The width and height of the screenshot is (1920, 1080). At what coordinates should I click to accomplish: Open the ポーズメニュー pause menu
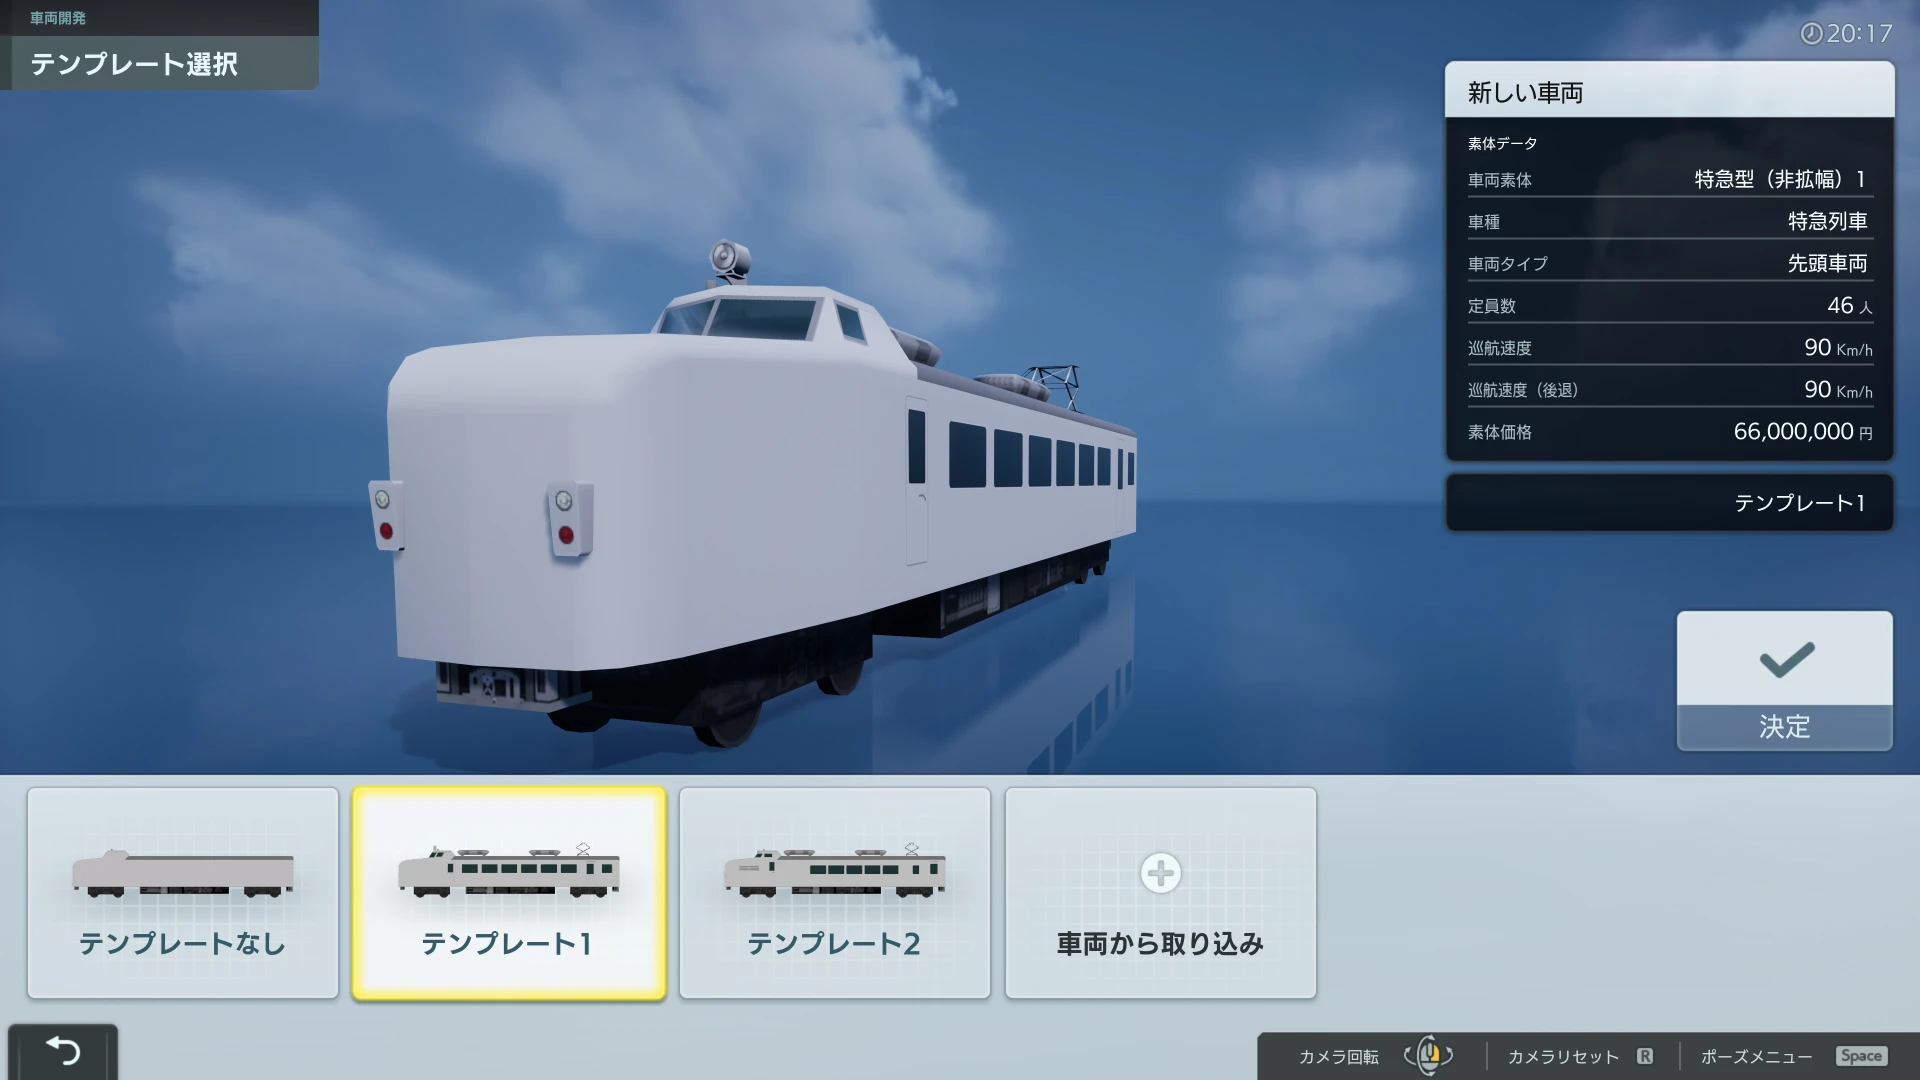coord(1756,1057)
